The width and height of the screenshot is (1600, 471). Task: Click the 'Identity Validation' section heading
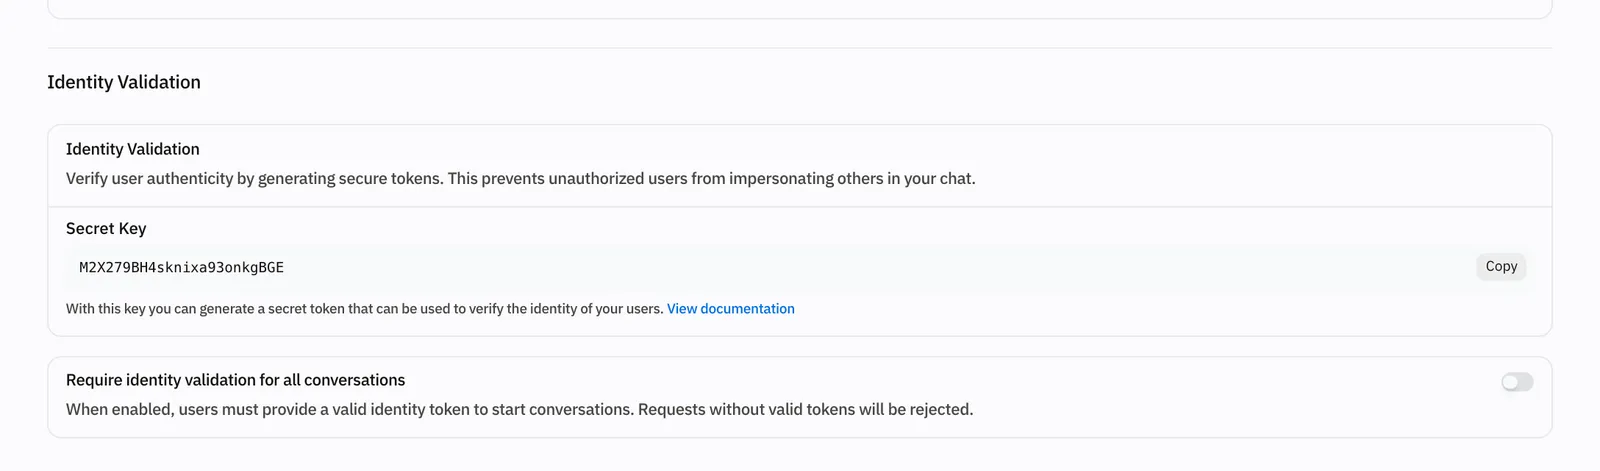[x=124, y=82]
